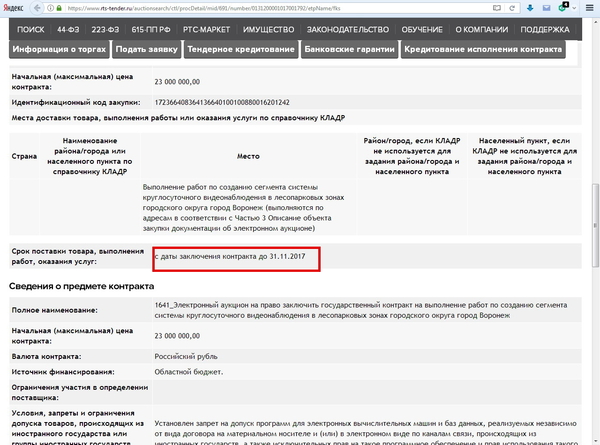The height and width of the screenshot is (445, 600).
Task: Switch to Информация о торгах tab
Action: [x=60, y=50]
